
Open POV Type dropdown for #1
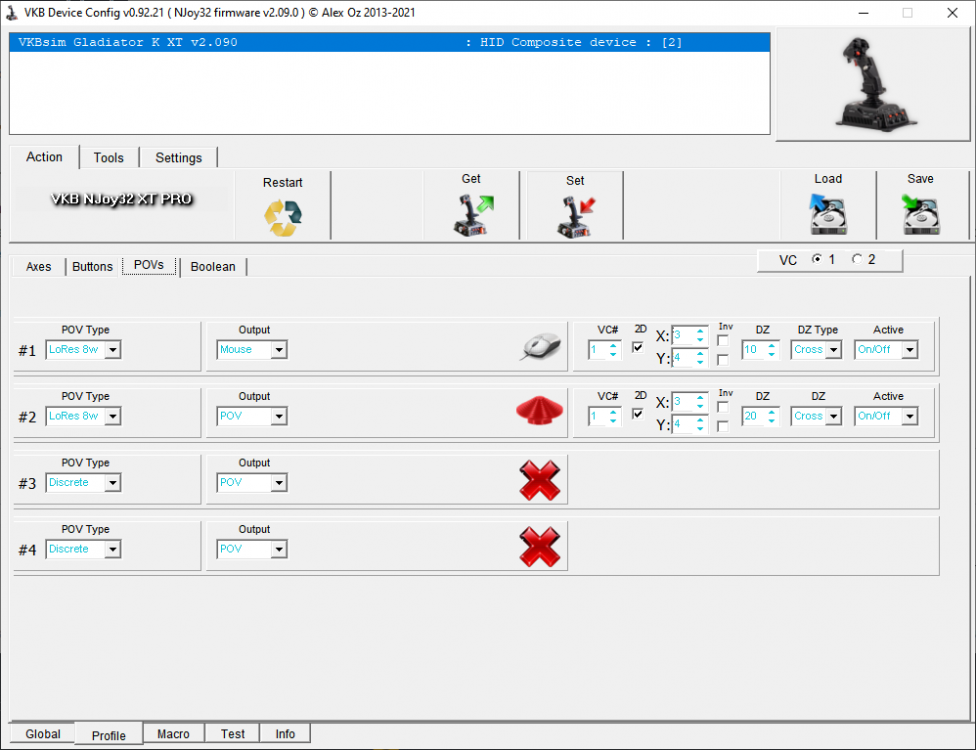coord(113,350)
